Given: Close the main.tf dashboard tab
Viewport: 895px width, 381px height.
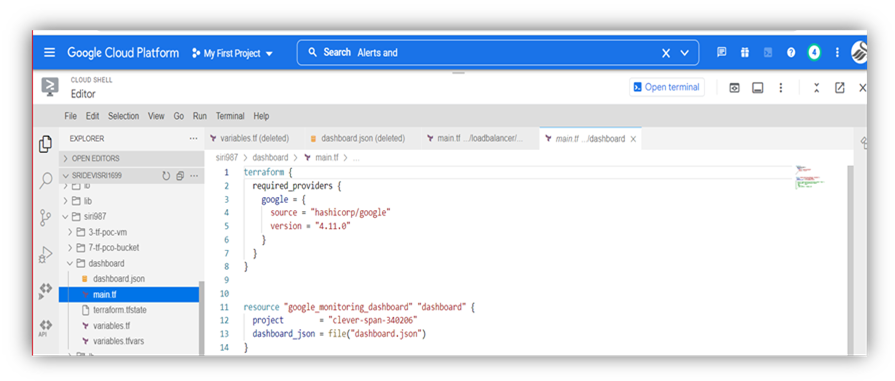Looking at the screenshot, I should click(633, 139).
